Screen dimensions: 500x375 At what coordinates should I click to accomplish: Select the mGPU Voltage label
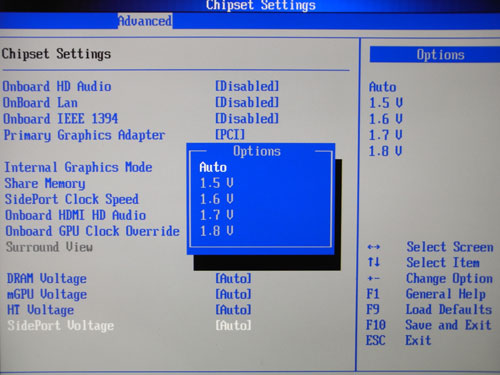coord(47,295)
